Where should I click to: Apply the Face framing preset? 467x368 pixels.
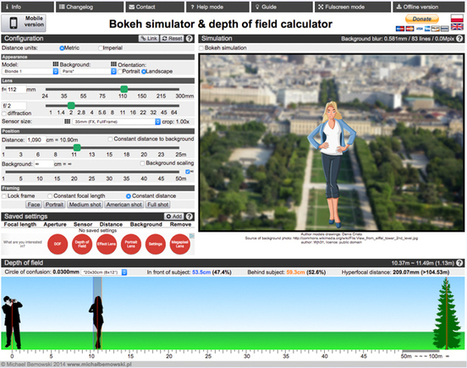34,205
